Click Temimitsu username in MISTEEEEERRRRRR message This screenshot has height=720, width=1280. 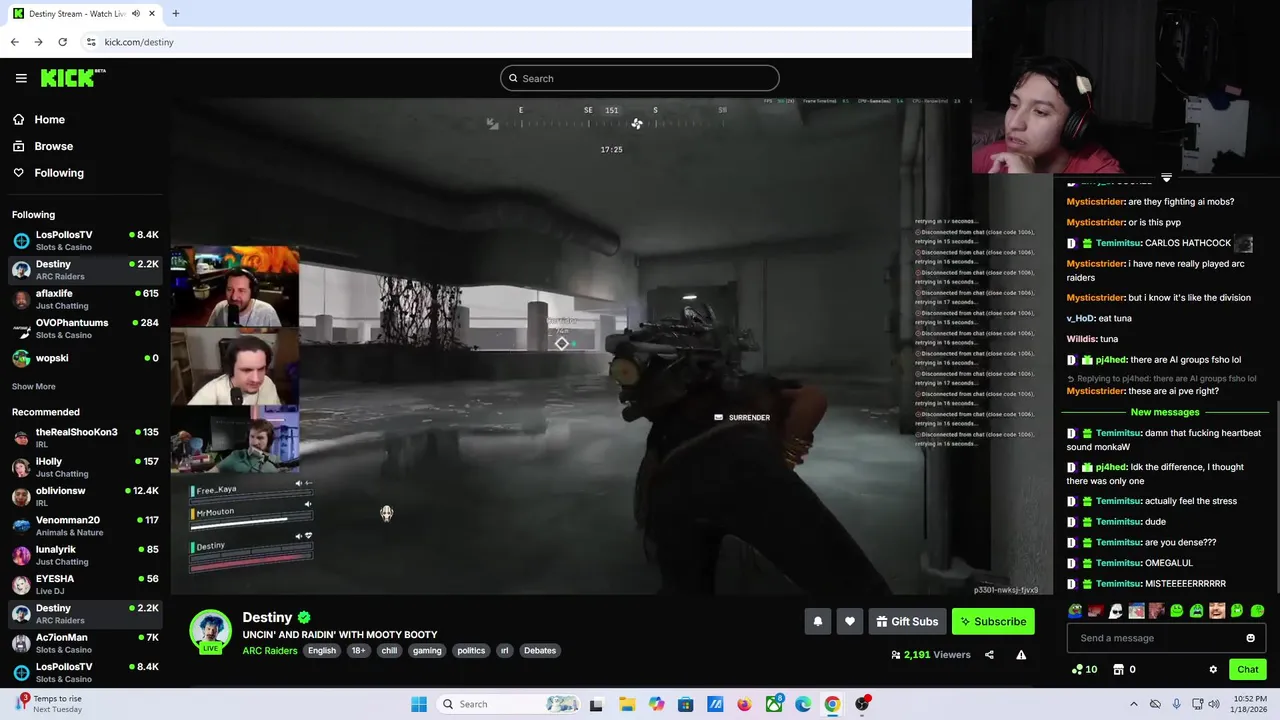(1119, 583)
